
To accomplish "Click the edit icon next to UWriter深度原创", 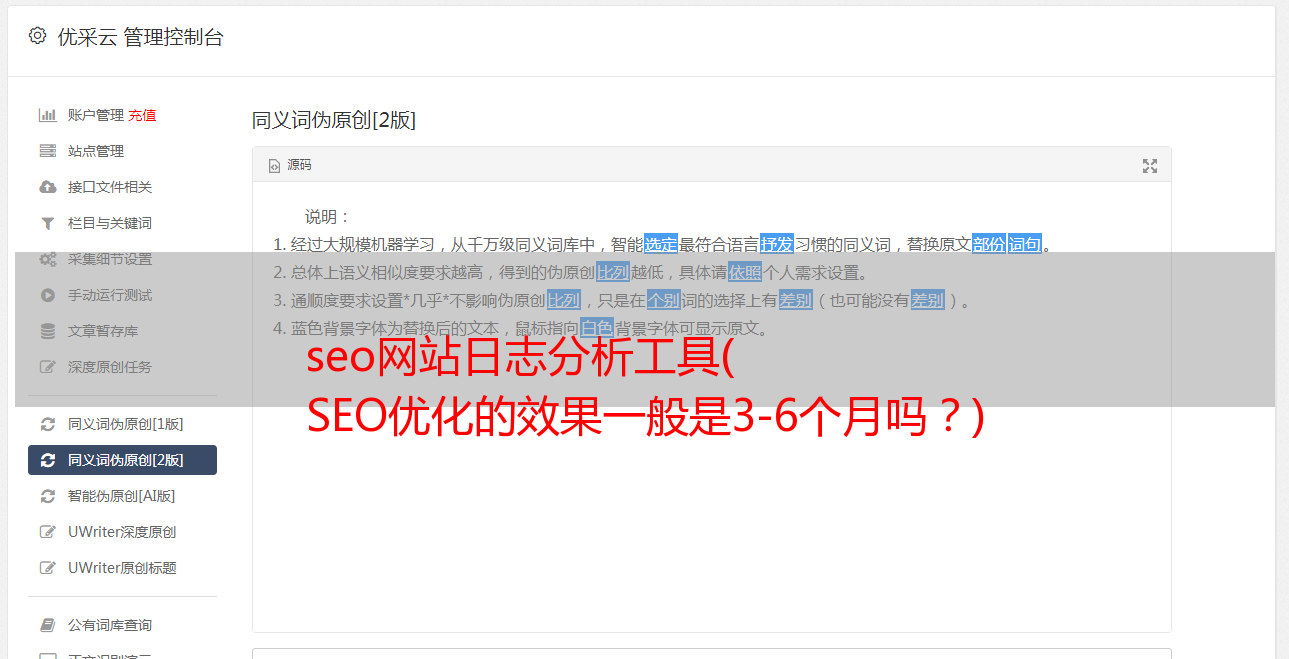I will pyautogui.click(x=47, y=532).
